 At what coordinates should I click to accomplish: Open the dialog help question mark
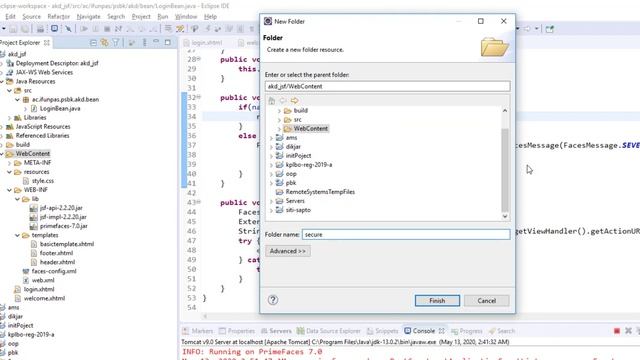(273, 300)
